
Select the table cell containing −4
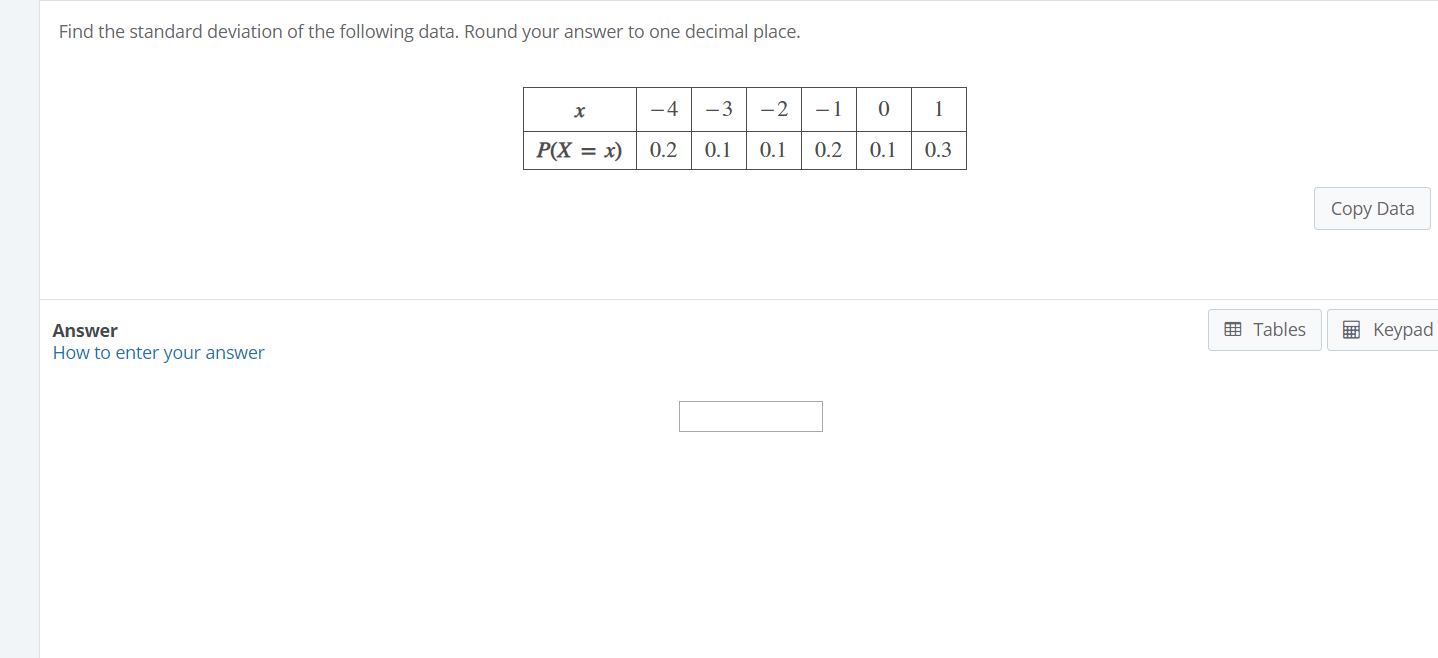(663, 109)
